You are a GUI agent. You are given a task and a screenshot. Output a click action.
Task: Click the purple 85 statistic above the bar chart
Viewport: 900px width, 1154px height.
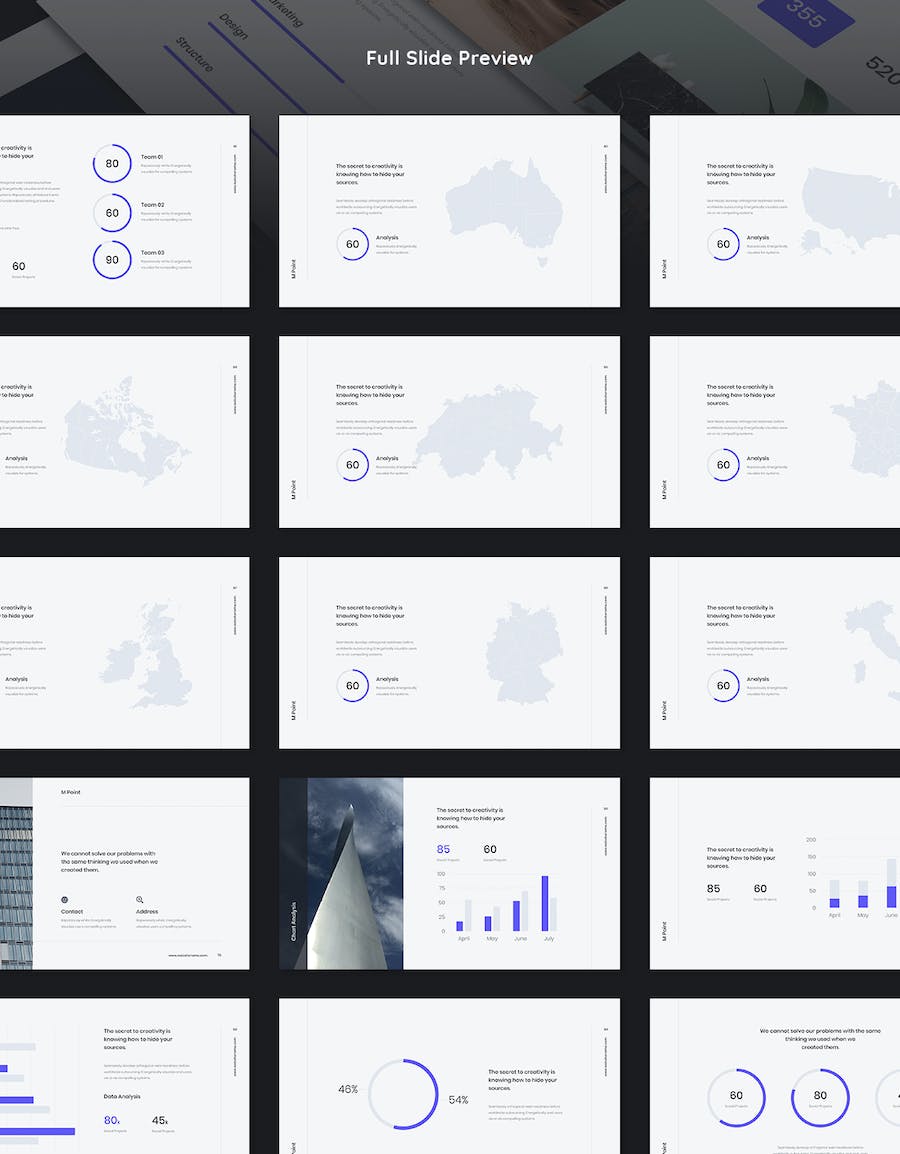click(x=443, y=849)
